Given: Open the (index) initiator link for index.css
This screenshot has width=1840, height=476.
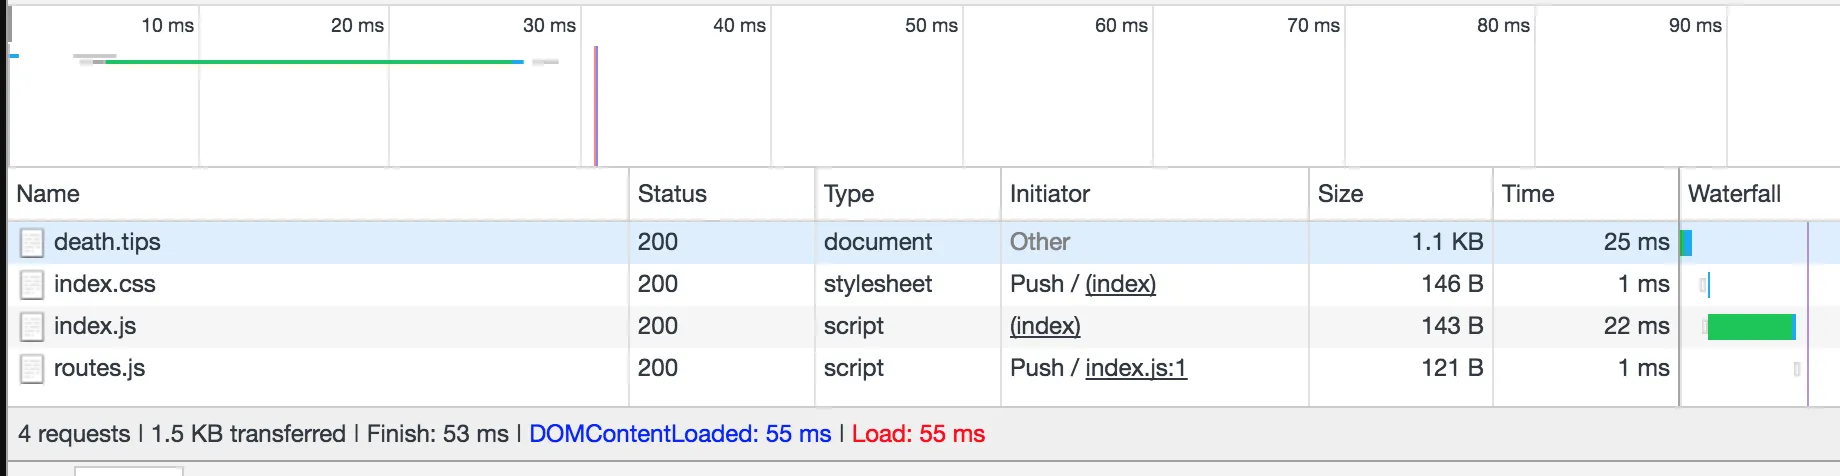Looking at the screenshot, I should (1120, 284).
